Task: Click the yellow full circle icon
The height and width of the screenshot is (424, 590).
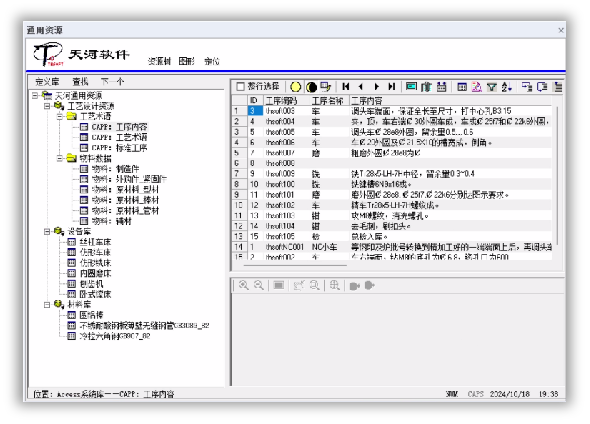Action: coord(296,87)
